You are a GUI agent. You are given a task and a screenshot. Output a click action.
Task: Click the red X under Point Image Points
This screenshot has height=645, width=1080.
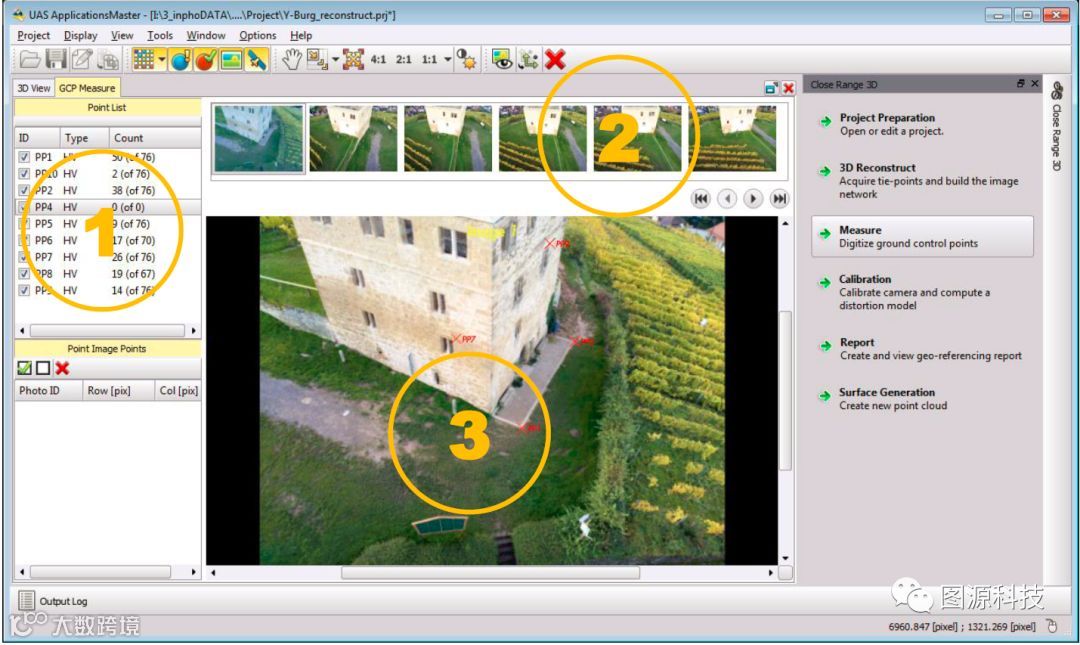[62, 368]
